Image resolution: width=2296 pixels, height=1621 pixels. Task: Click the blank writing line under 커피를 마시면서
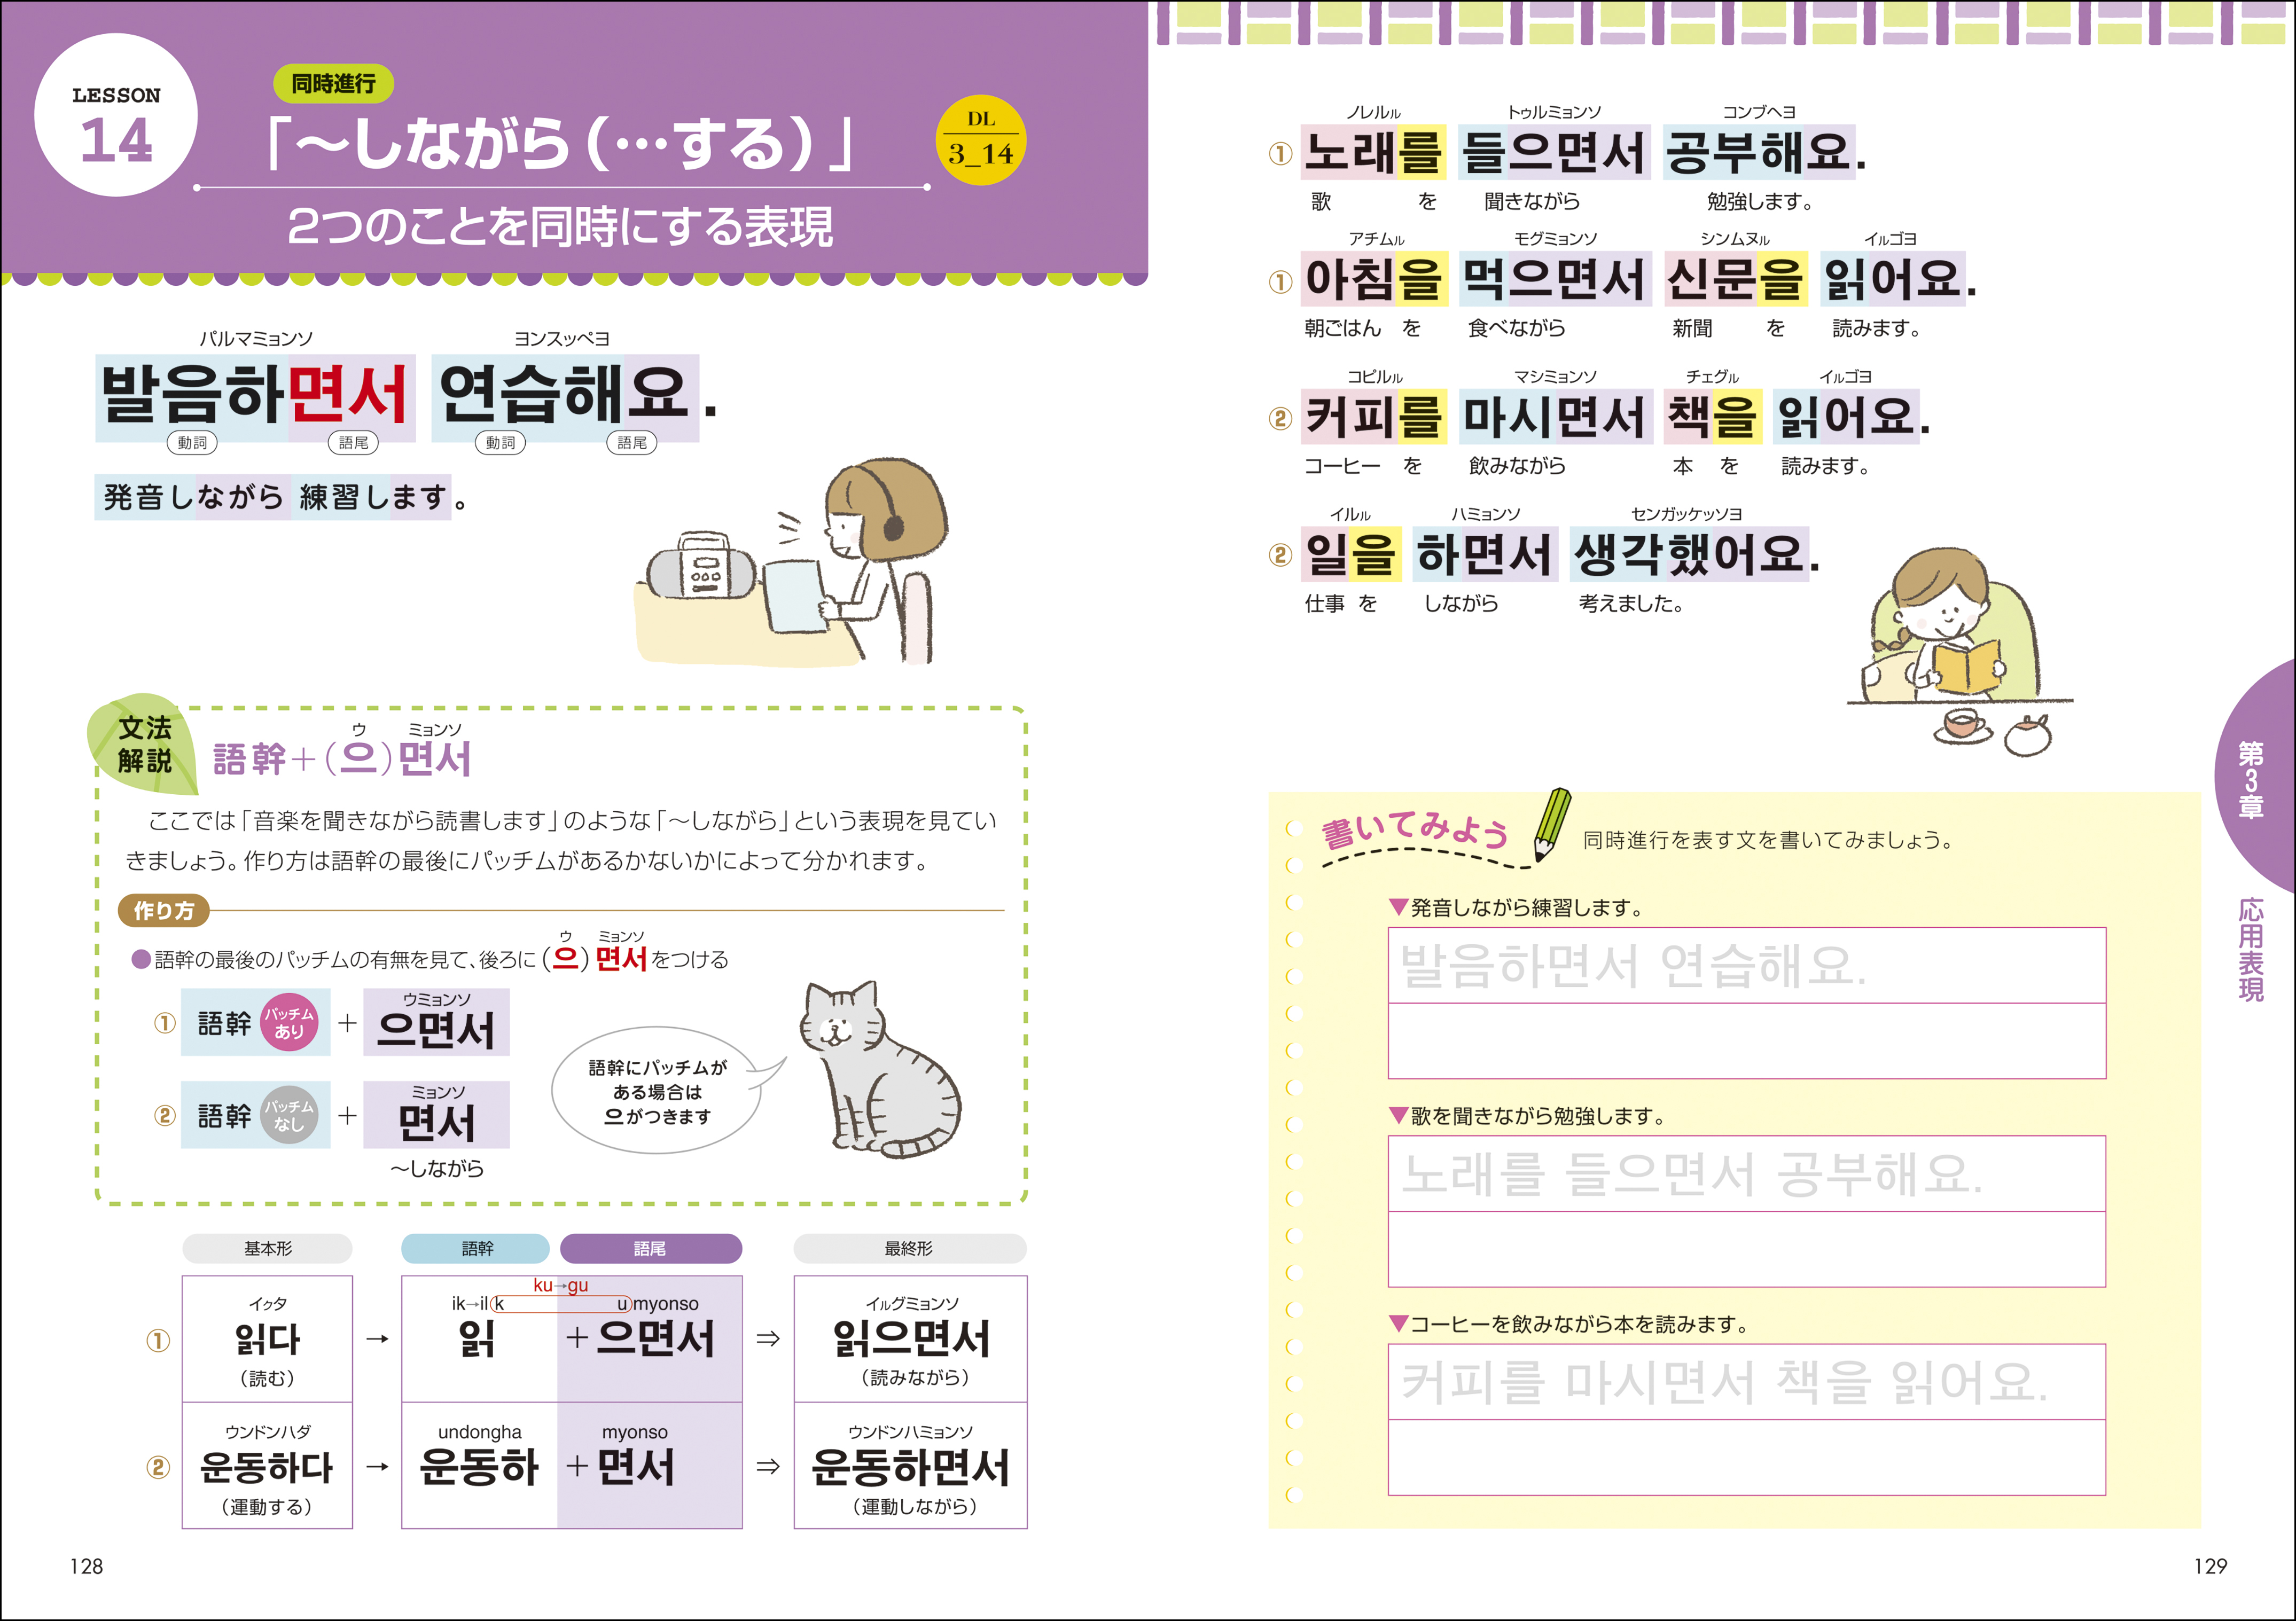click(x=1747, y=1457)
